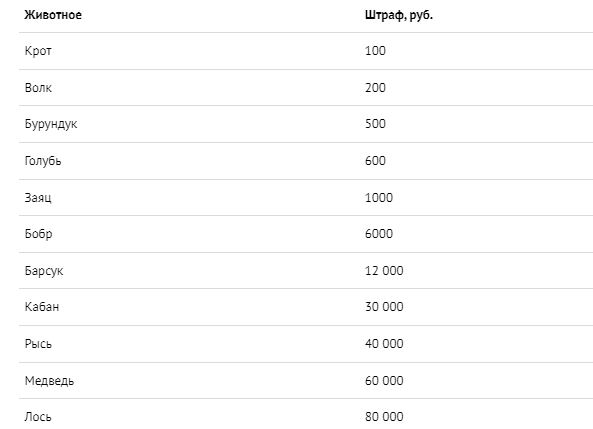Select the Медведь row label
The image size is (593, 429).
pos(50,381)
